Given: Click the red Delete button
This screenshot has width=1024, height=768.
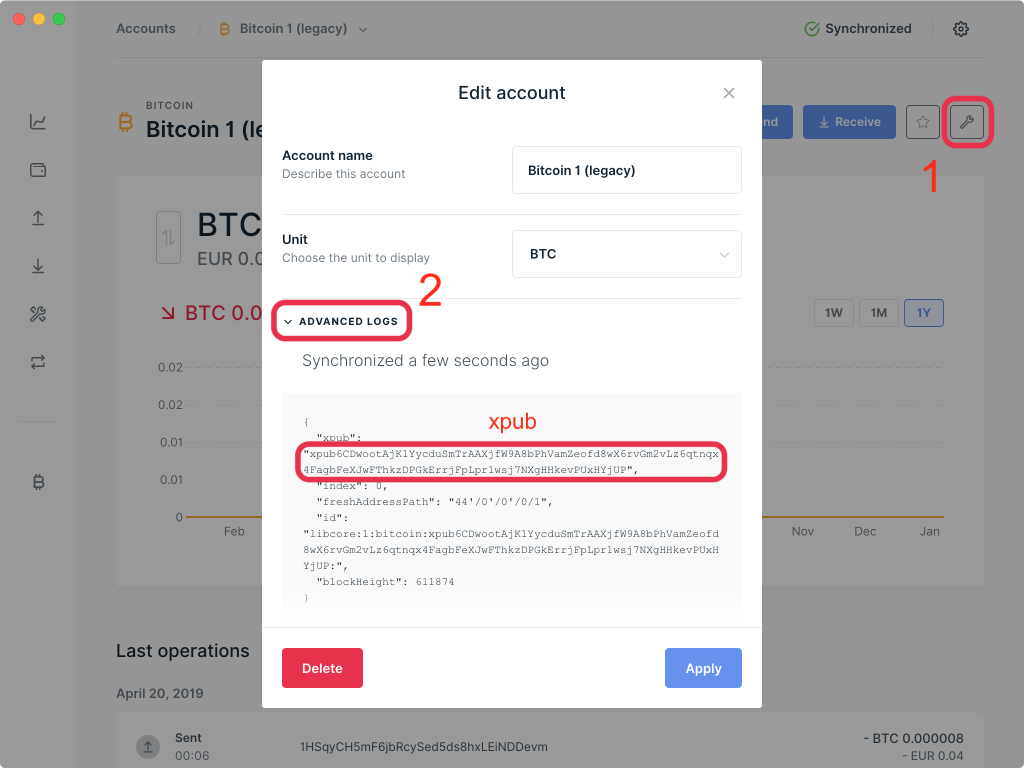Looking at the screenshot, I should coord(322,668).
